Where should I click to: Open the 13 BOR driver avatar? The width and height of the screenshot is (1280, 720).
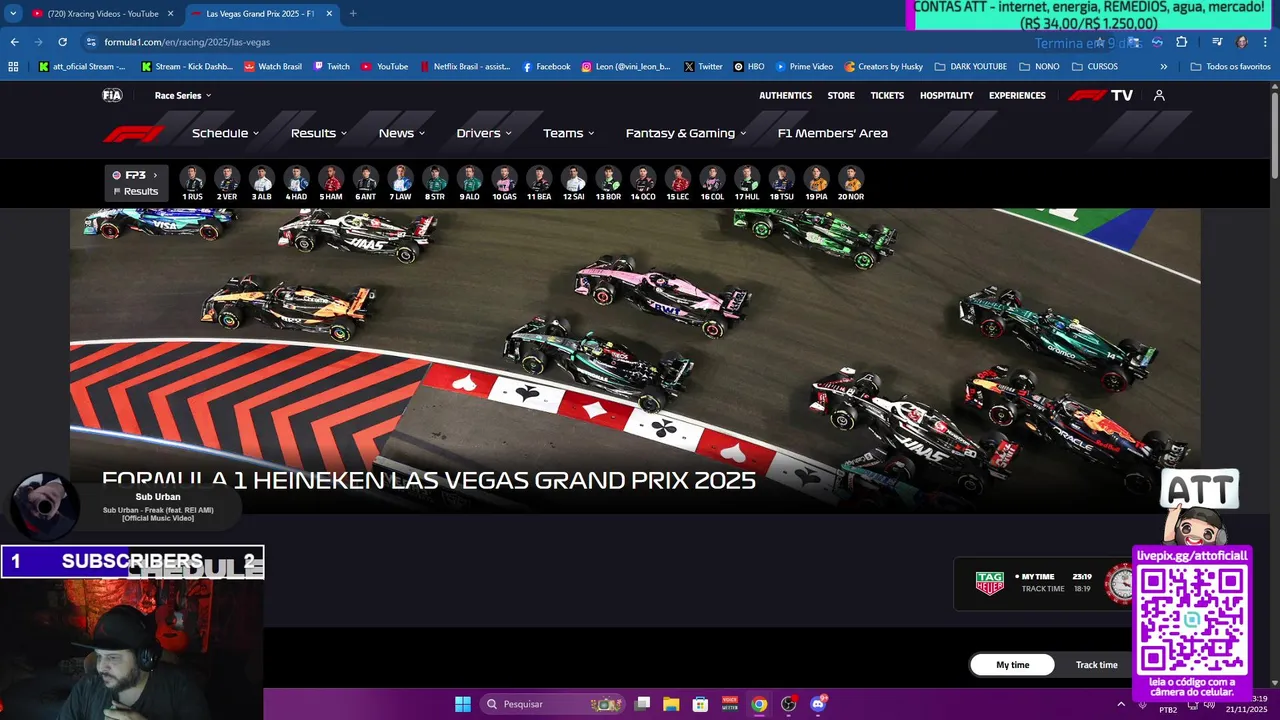coord(608,183)
